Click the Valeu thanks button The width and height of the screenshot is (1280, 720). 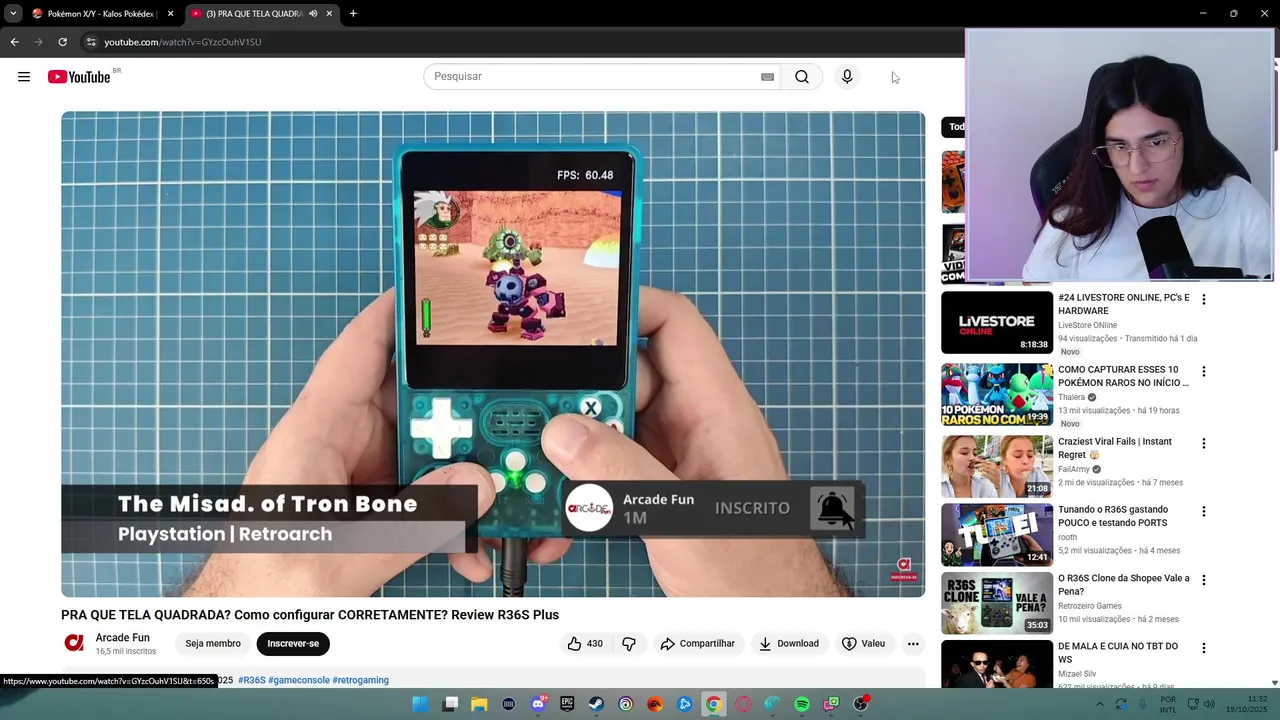pos(863,644)
